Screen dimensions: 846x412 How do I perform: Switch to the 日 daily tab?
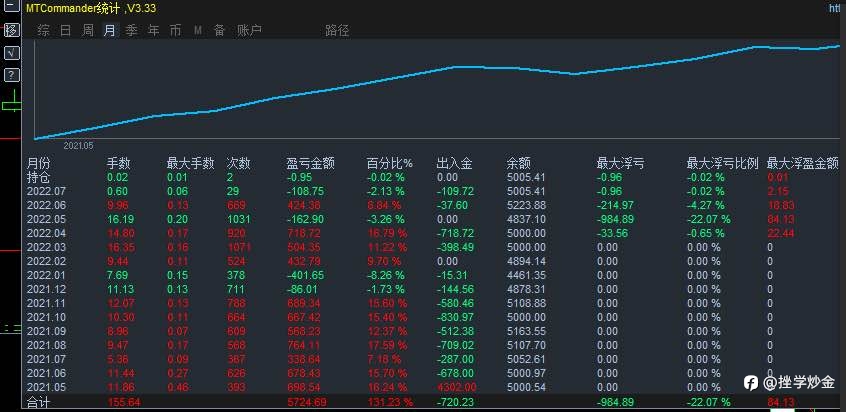pos(66,30)
